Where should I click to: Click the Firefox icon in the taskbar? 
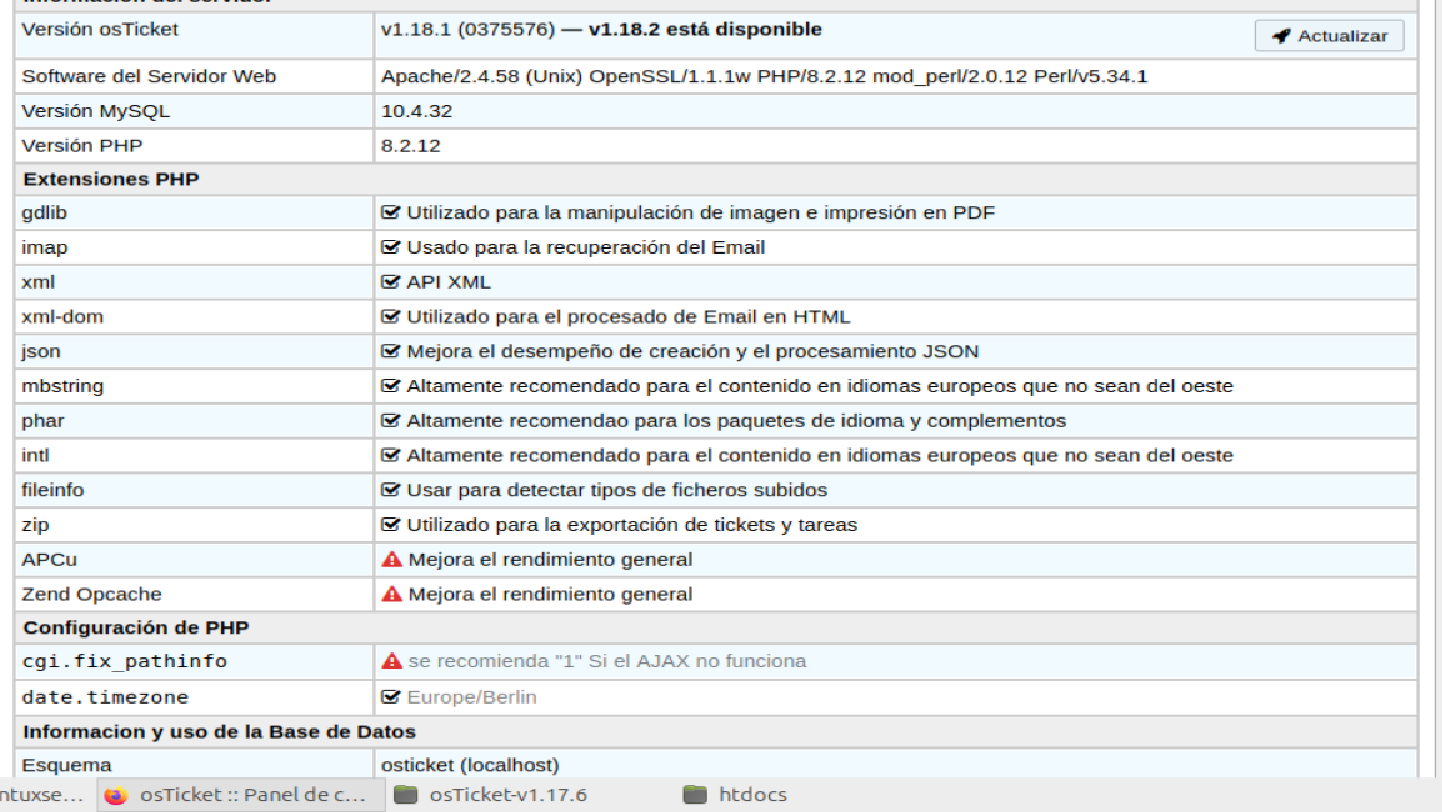pyautogui.click(x=117, y=795)
